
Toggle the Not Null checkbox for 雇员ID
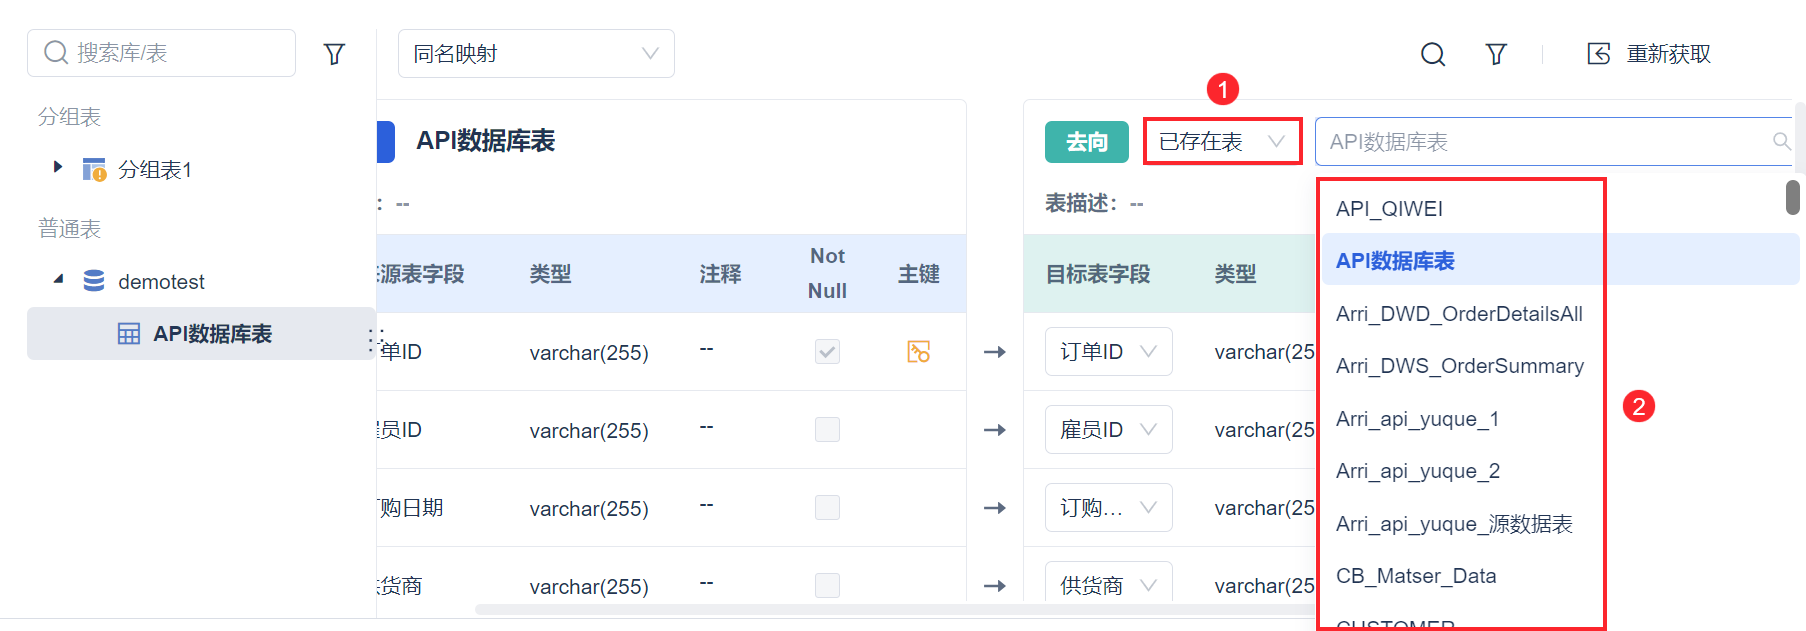827,430
